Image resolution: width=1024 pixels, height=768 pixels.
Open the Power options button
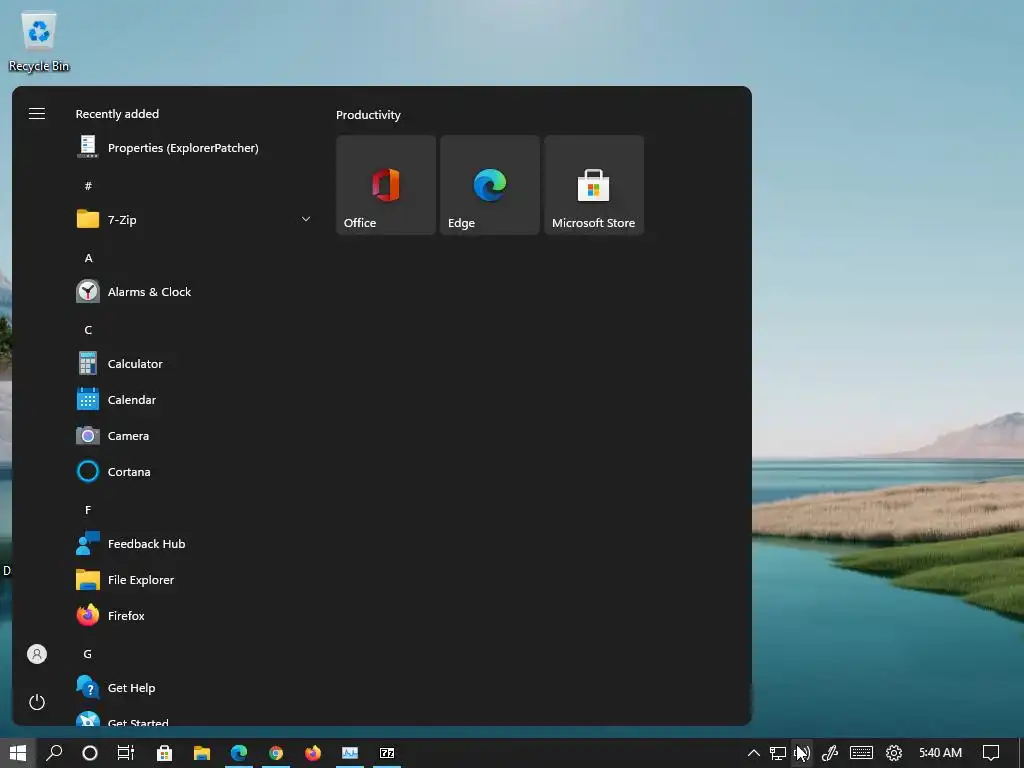37,702
